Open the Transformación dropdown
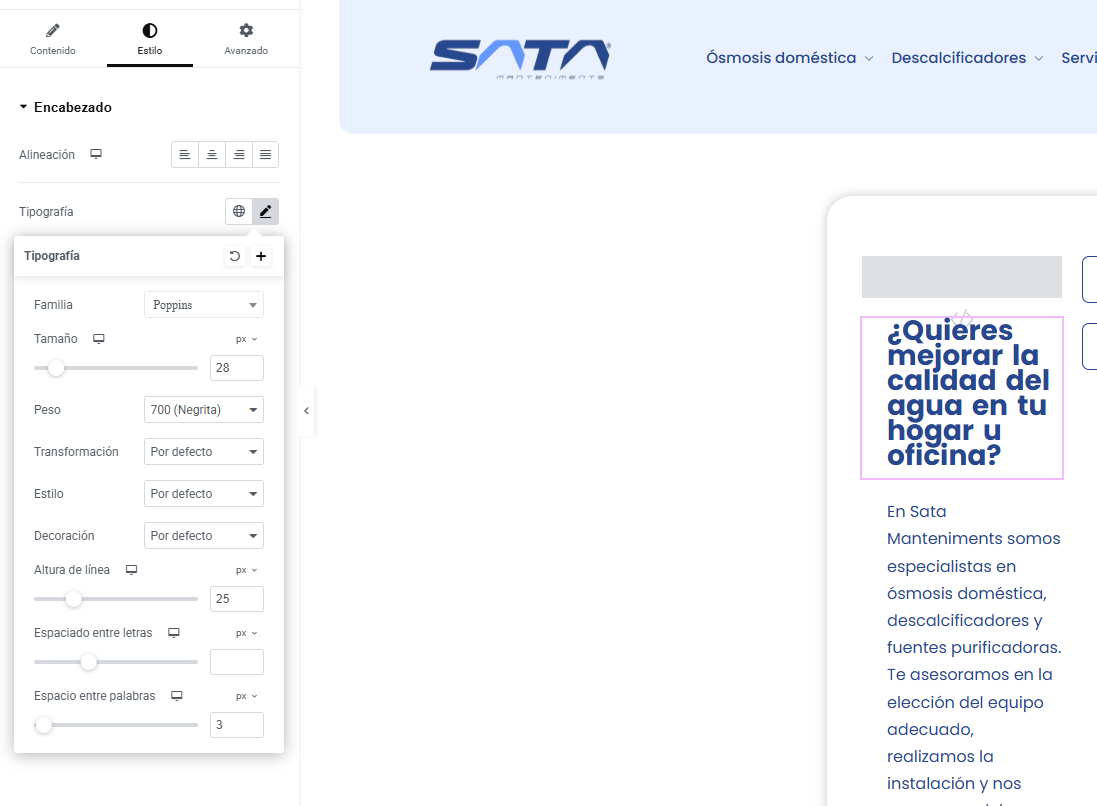 click(204, 452)
